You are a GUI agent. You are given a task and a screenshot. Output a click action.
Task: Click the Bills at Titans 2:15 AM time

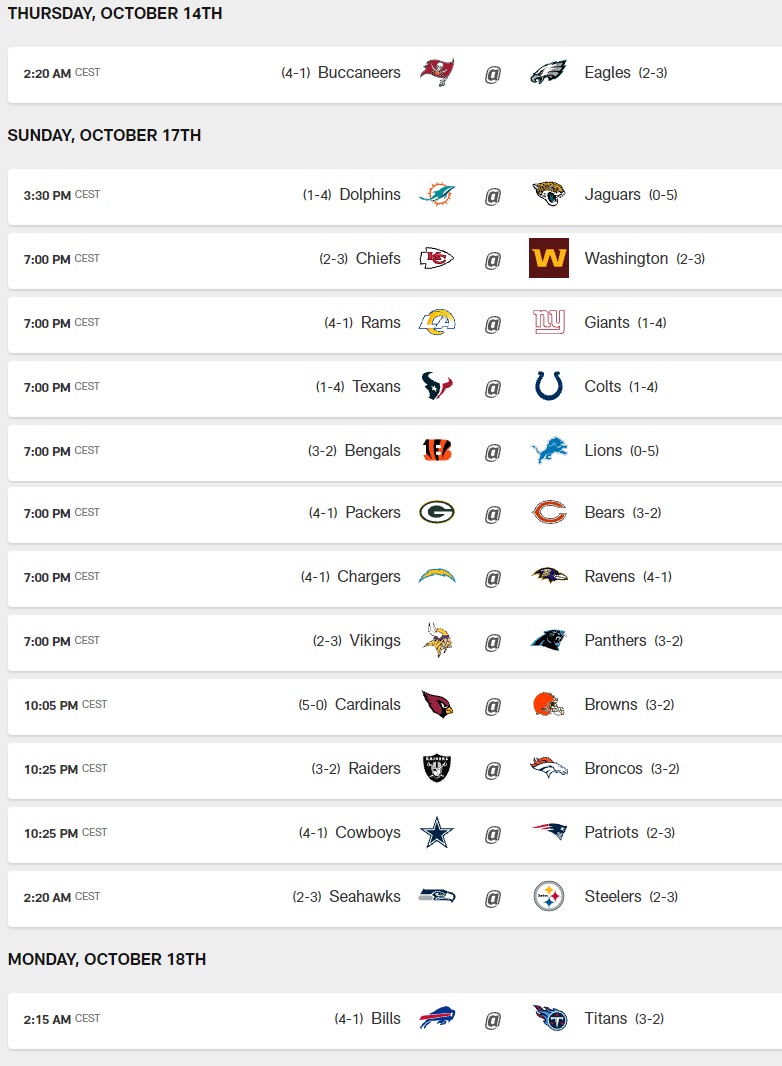pos(47,1020)
